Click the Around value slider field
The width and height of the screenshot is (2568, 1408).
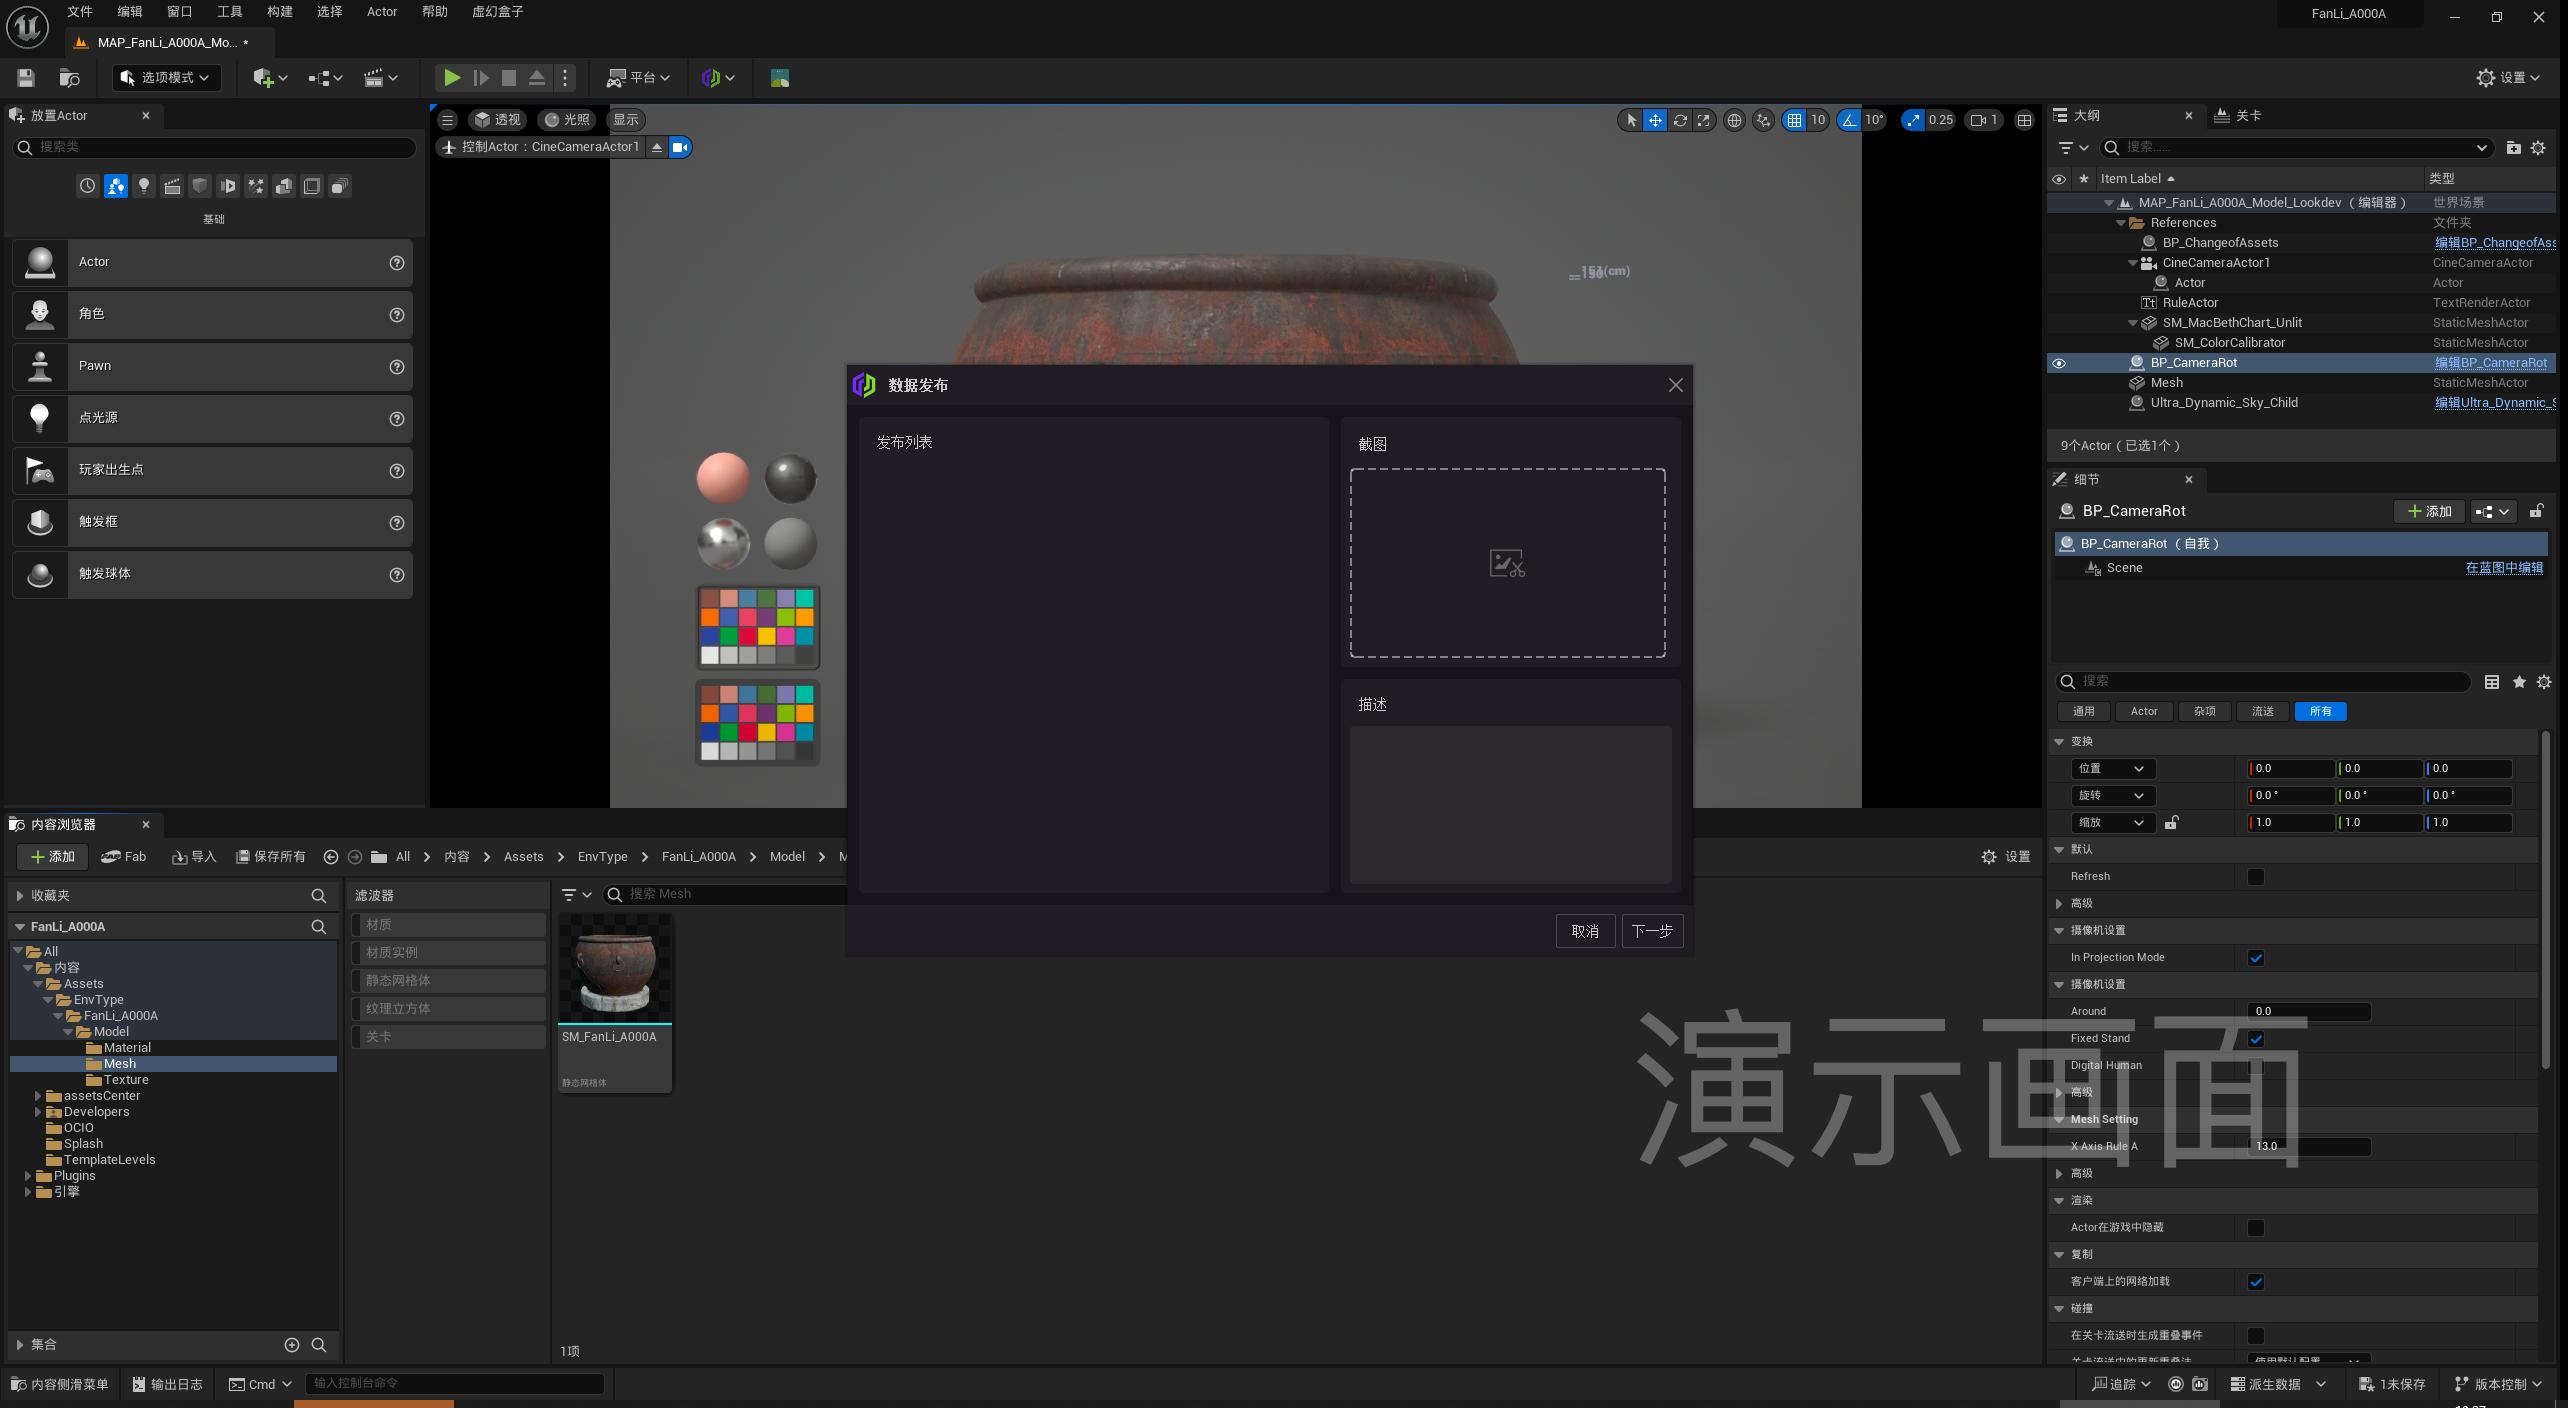point(2309,1012)
